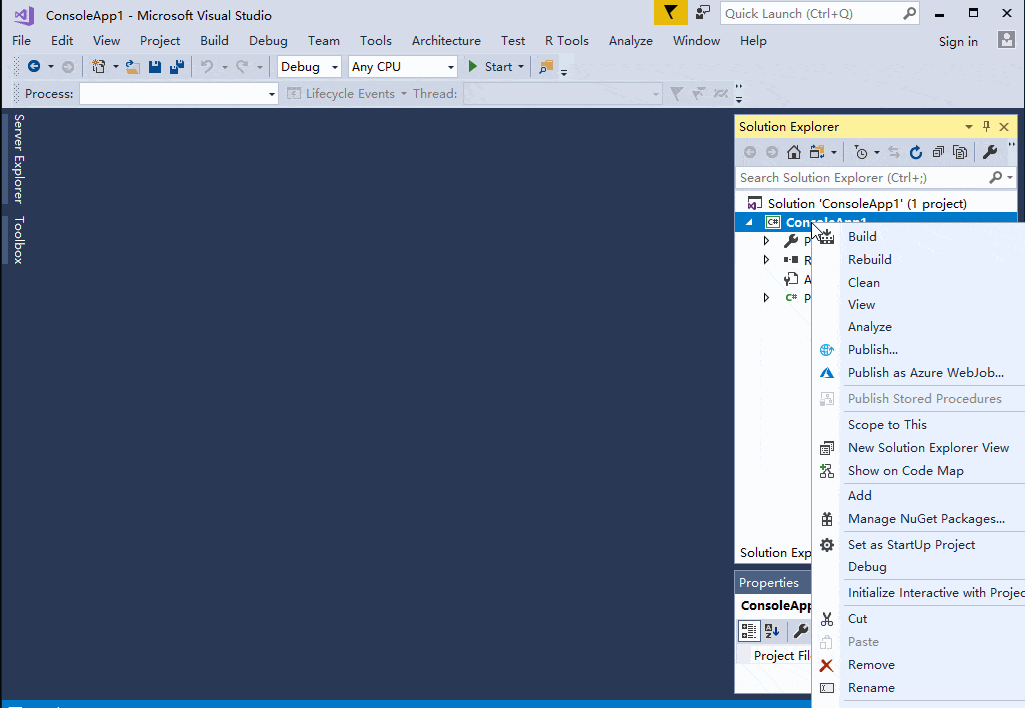Screen dimensions: 1025x708
Task: Click the Start debugging button
Action: [x=491, y=67]
